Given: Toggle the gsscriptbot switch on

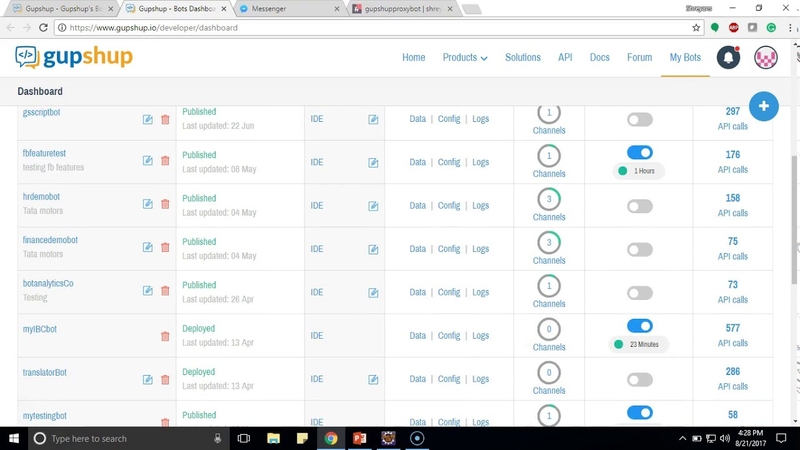Looking at the screenshot, I should pos(640,119).
